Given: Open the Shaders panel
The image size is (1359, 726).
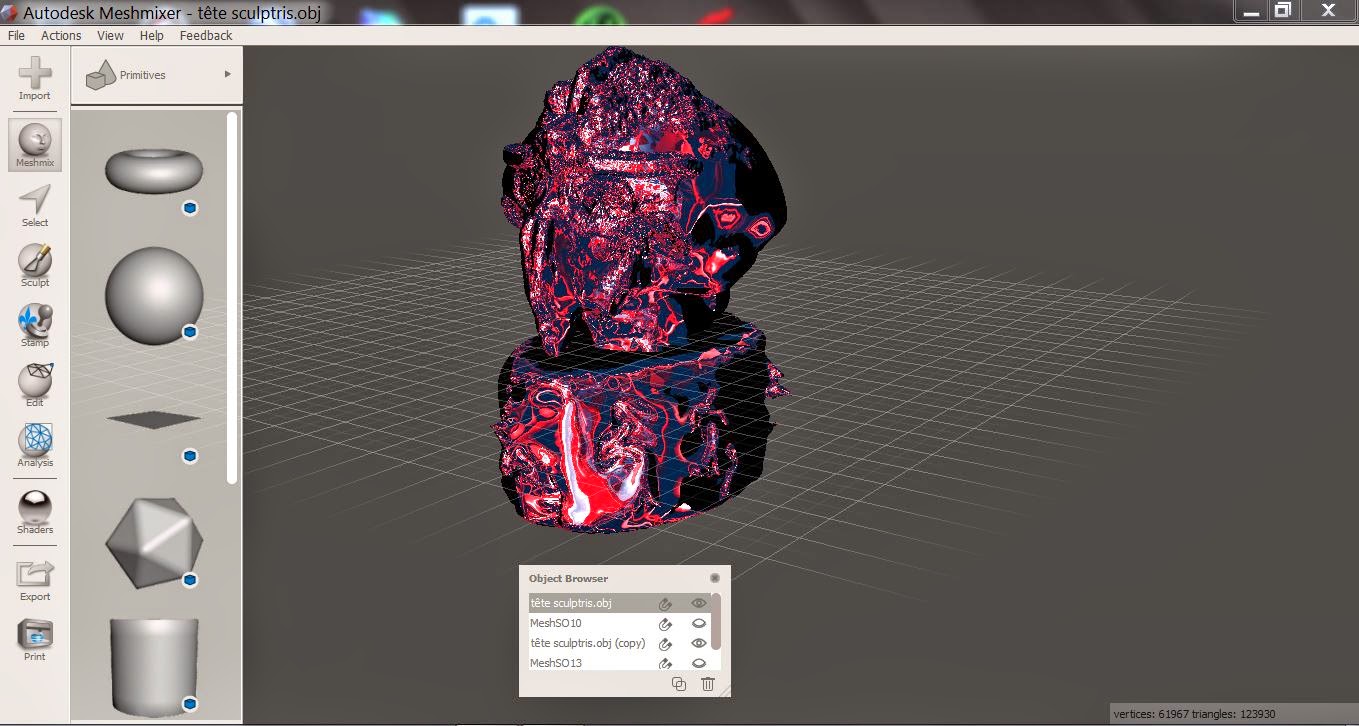Looking at the screenshot, I should click(35, 513).
